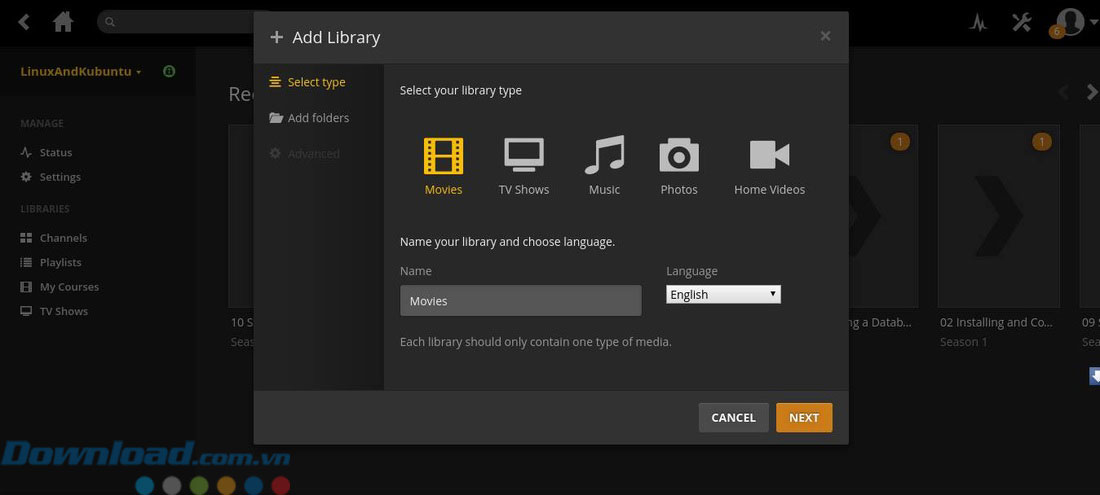Viewport: 1100px width, 495px height.
Task: Open settings via the wrench tools icon
Action: 1021,22
